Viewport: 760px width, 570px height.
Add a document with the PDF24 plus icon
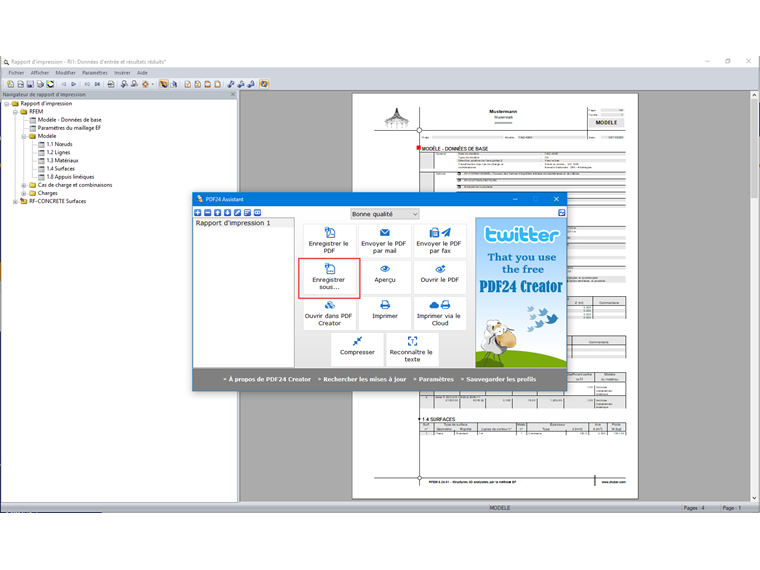pyautogui.click(x=198, y=213)
